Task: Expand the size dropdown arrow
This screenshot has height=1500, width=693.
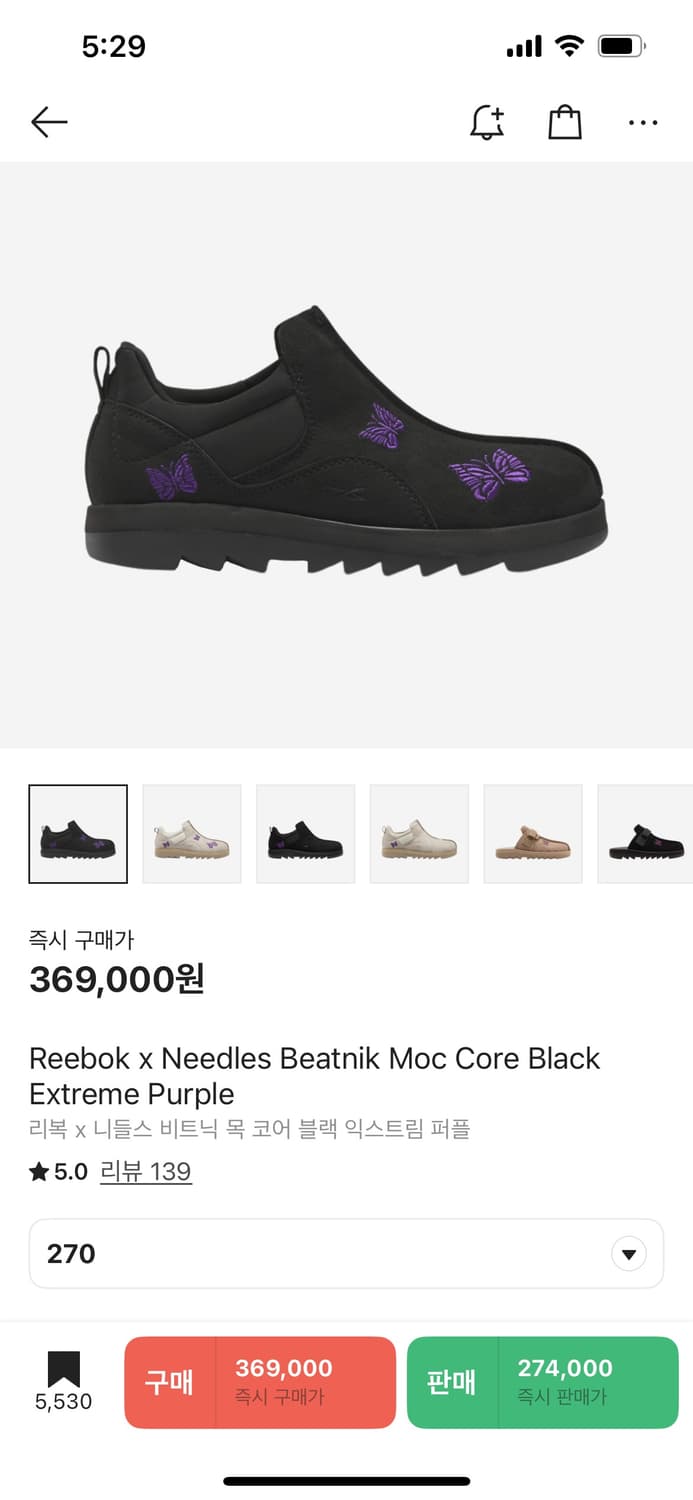Action: 629,1253
